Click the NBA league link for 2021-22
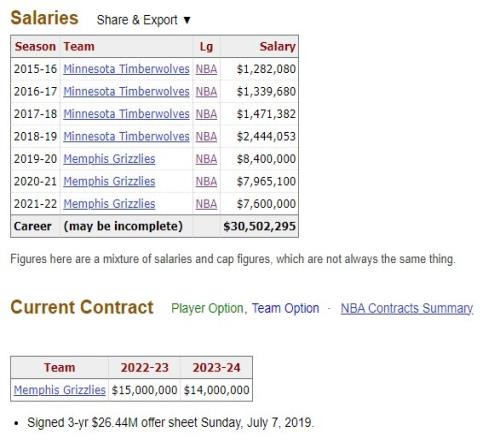 206,204
